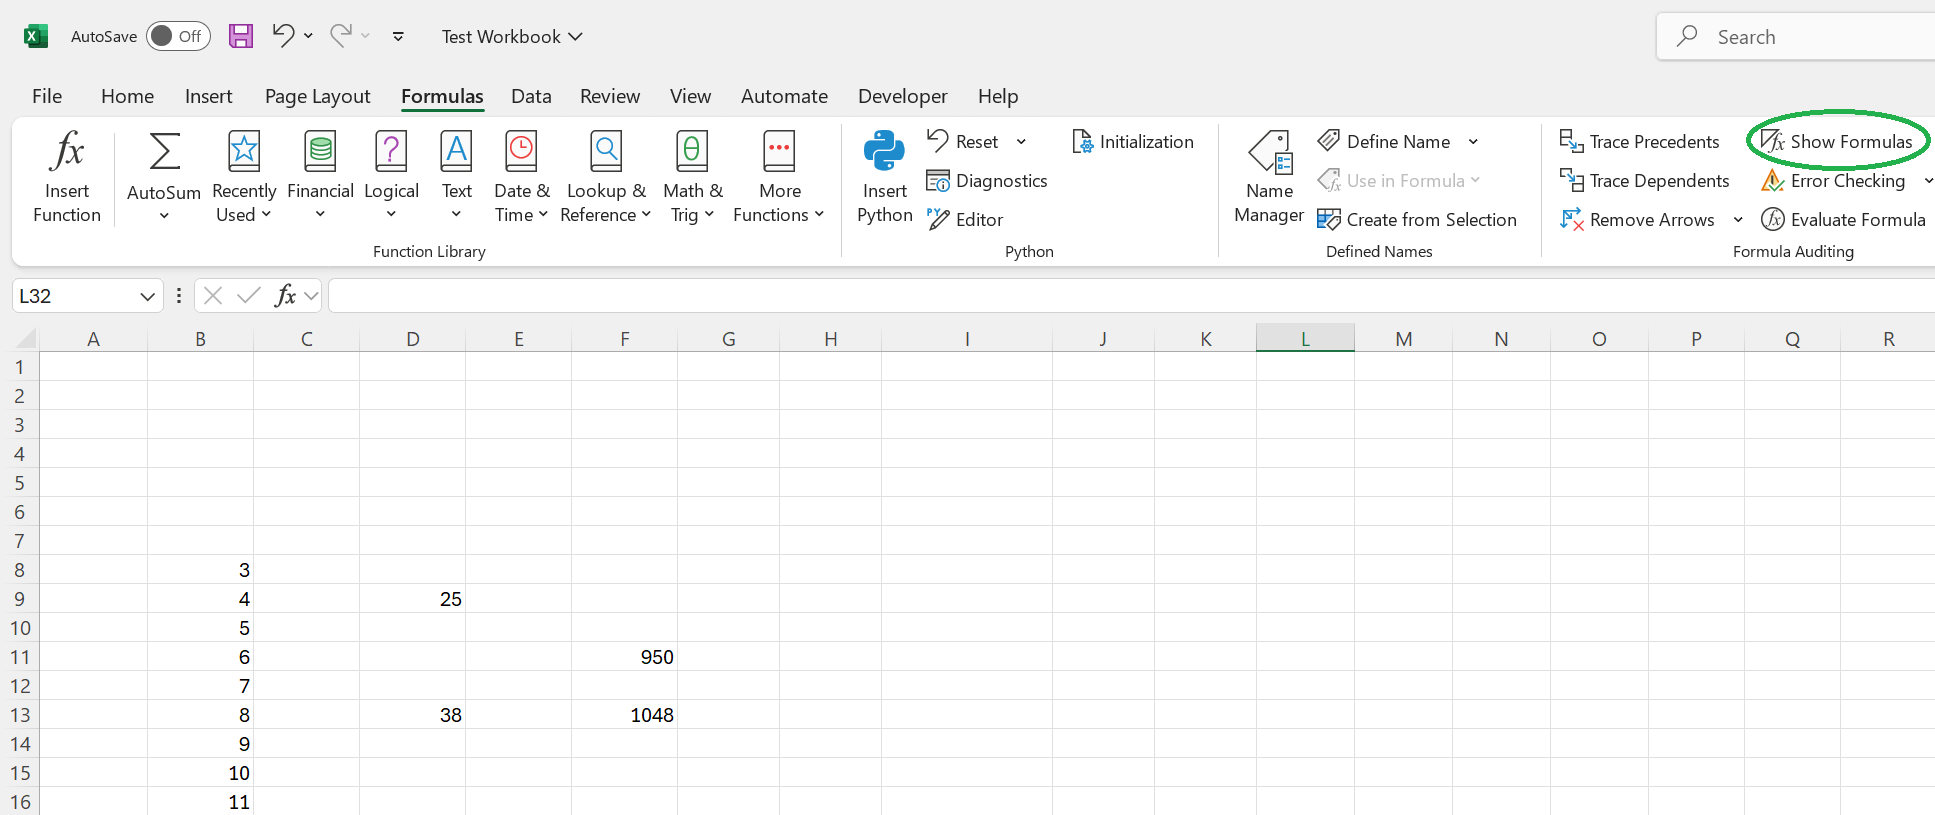The image size is (1935, 815).
Task: Click the Select All corner button
Action: click(x=26, y=338)
